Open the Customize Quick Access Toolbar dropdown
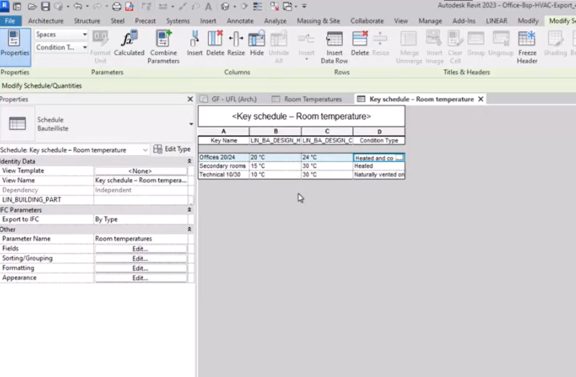This screenshot has width=576, height=377. pyautogui.click(x=304, y=6)
